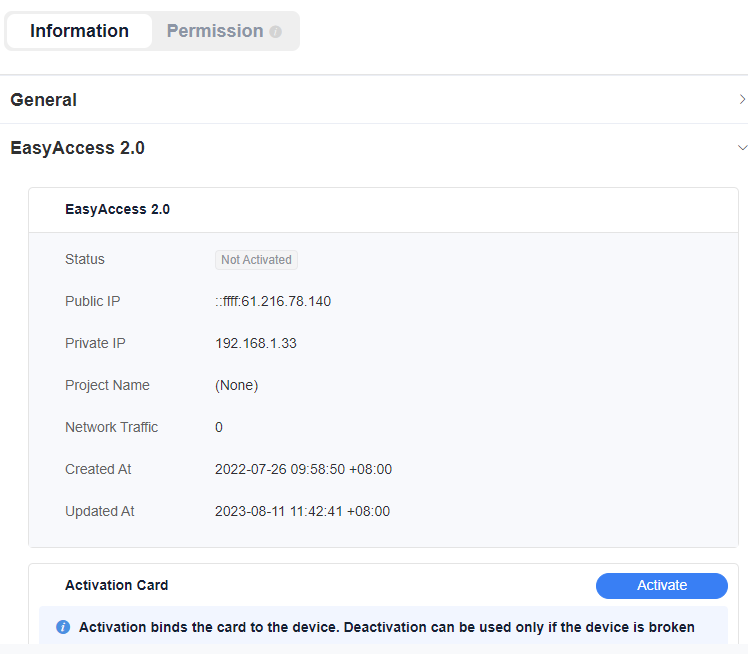Click the Not Activated status badge
Screen dimensions: 748x654
pyautogui.click(x=256, y=260)
